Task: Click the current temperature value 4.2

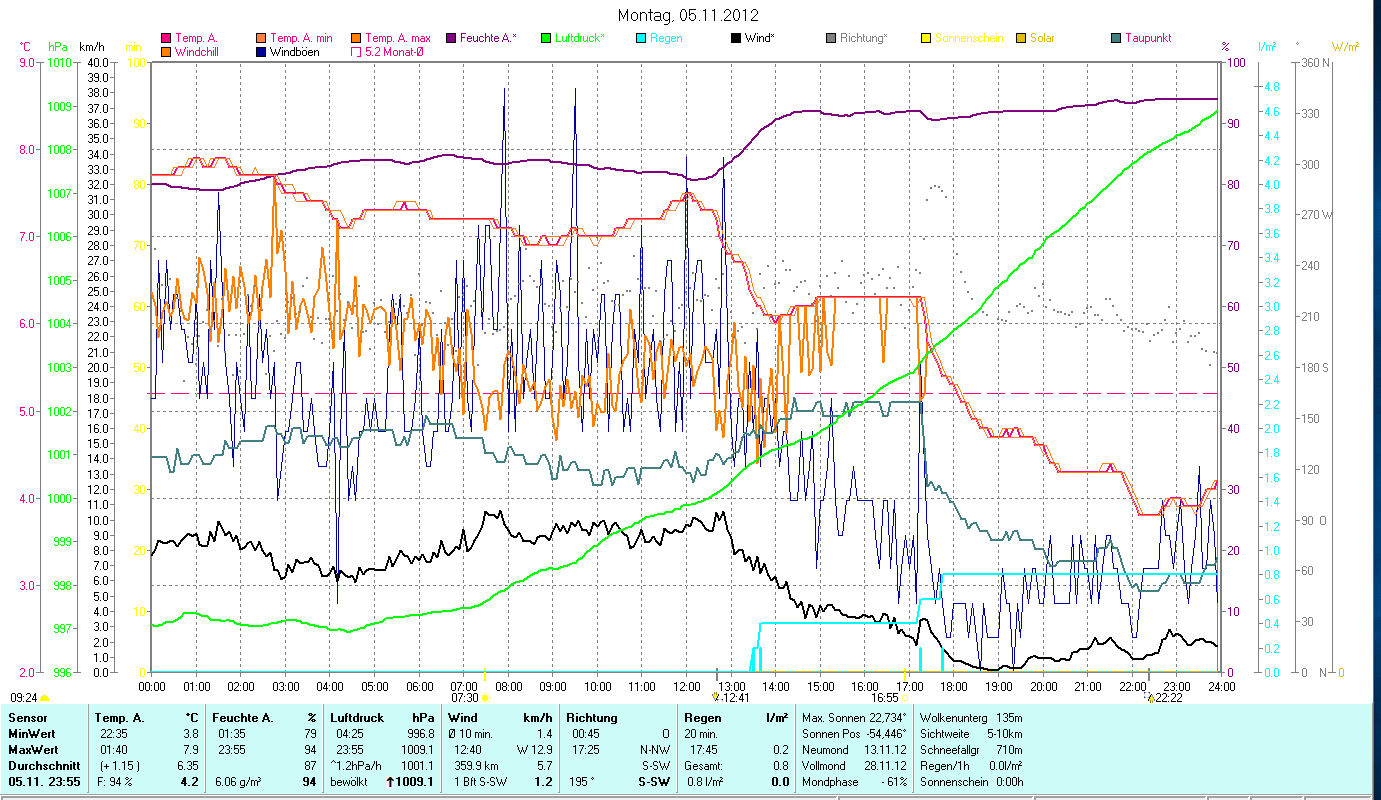Action: [190, 782]
